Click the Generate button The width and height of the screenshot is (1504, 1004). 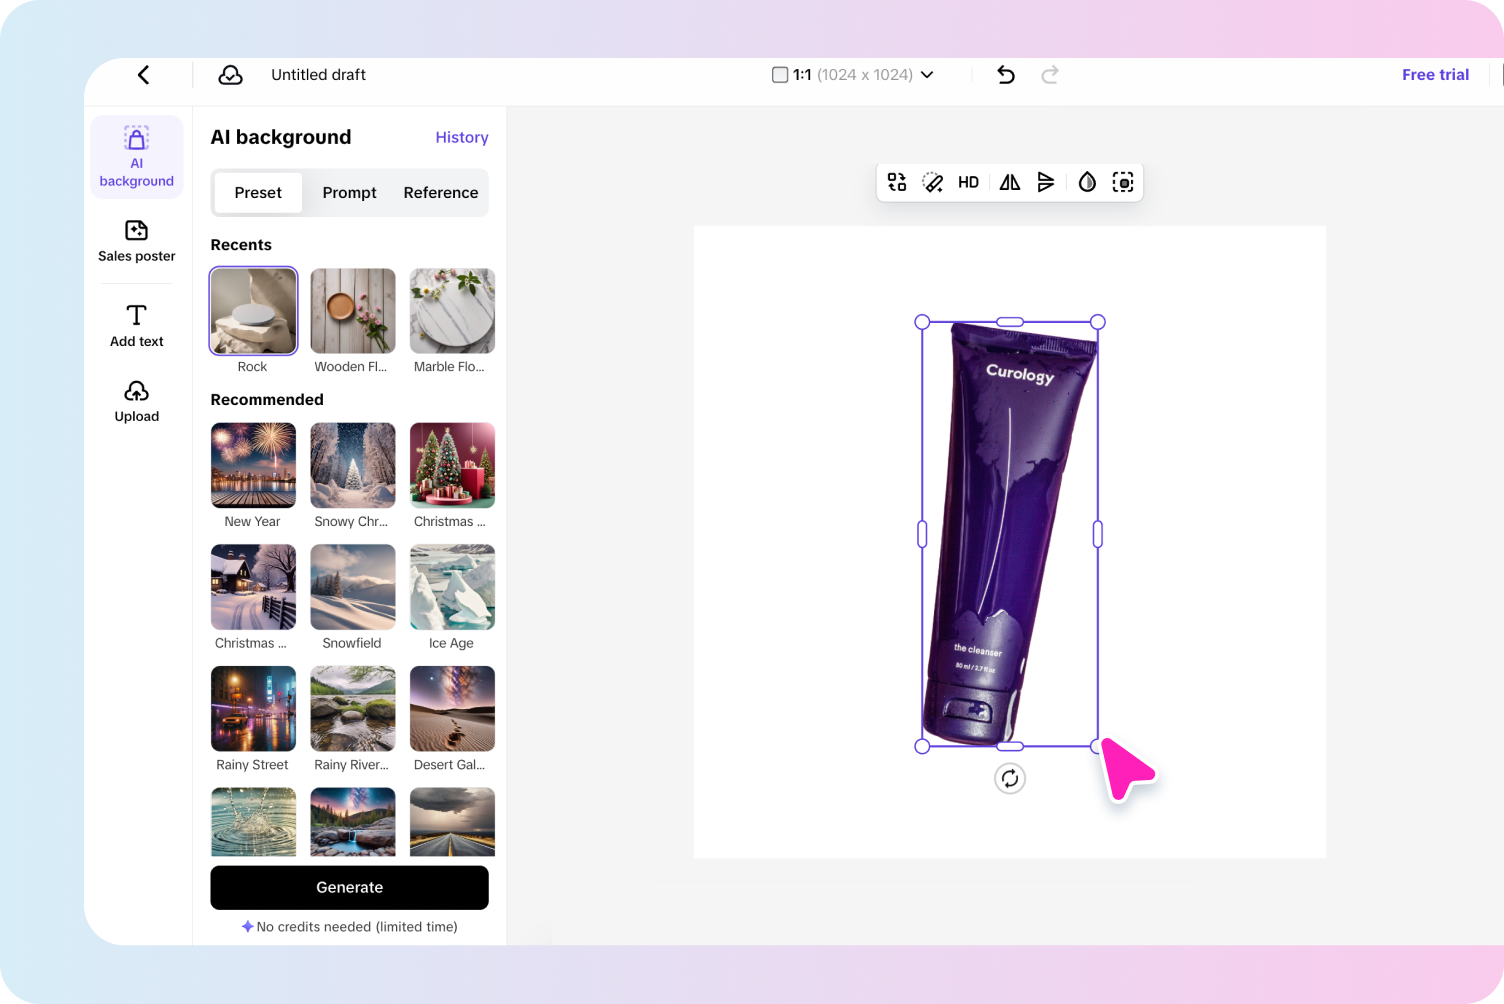(x=349, y=887)
